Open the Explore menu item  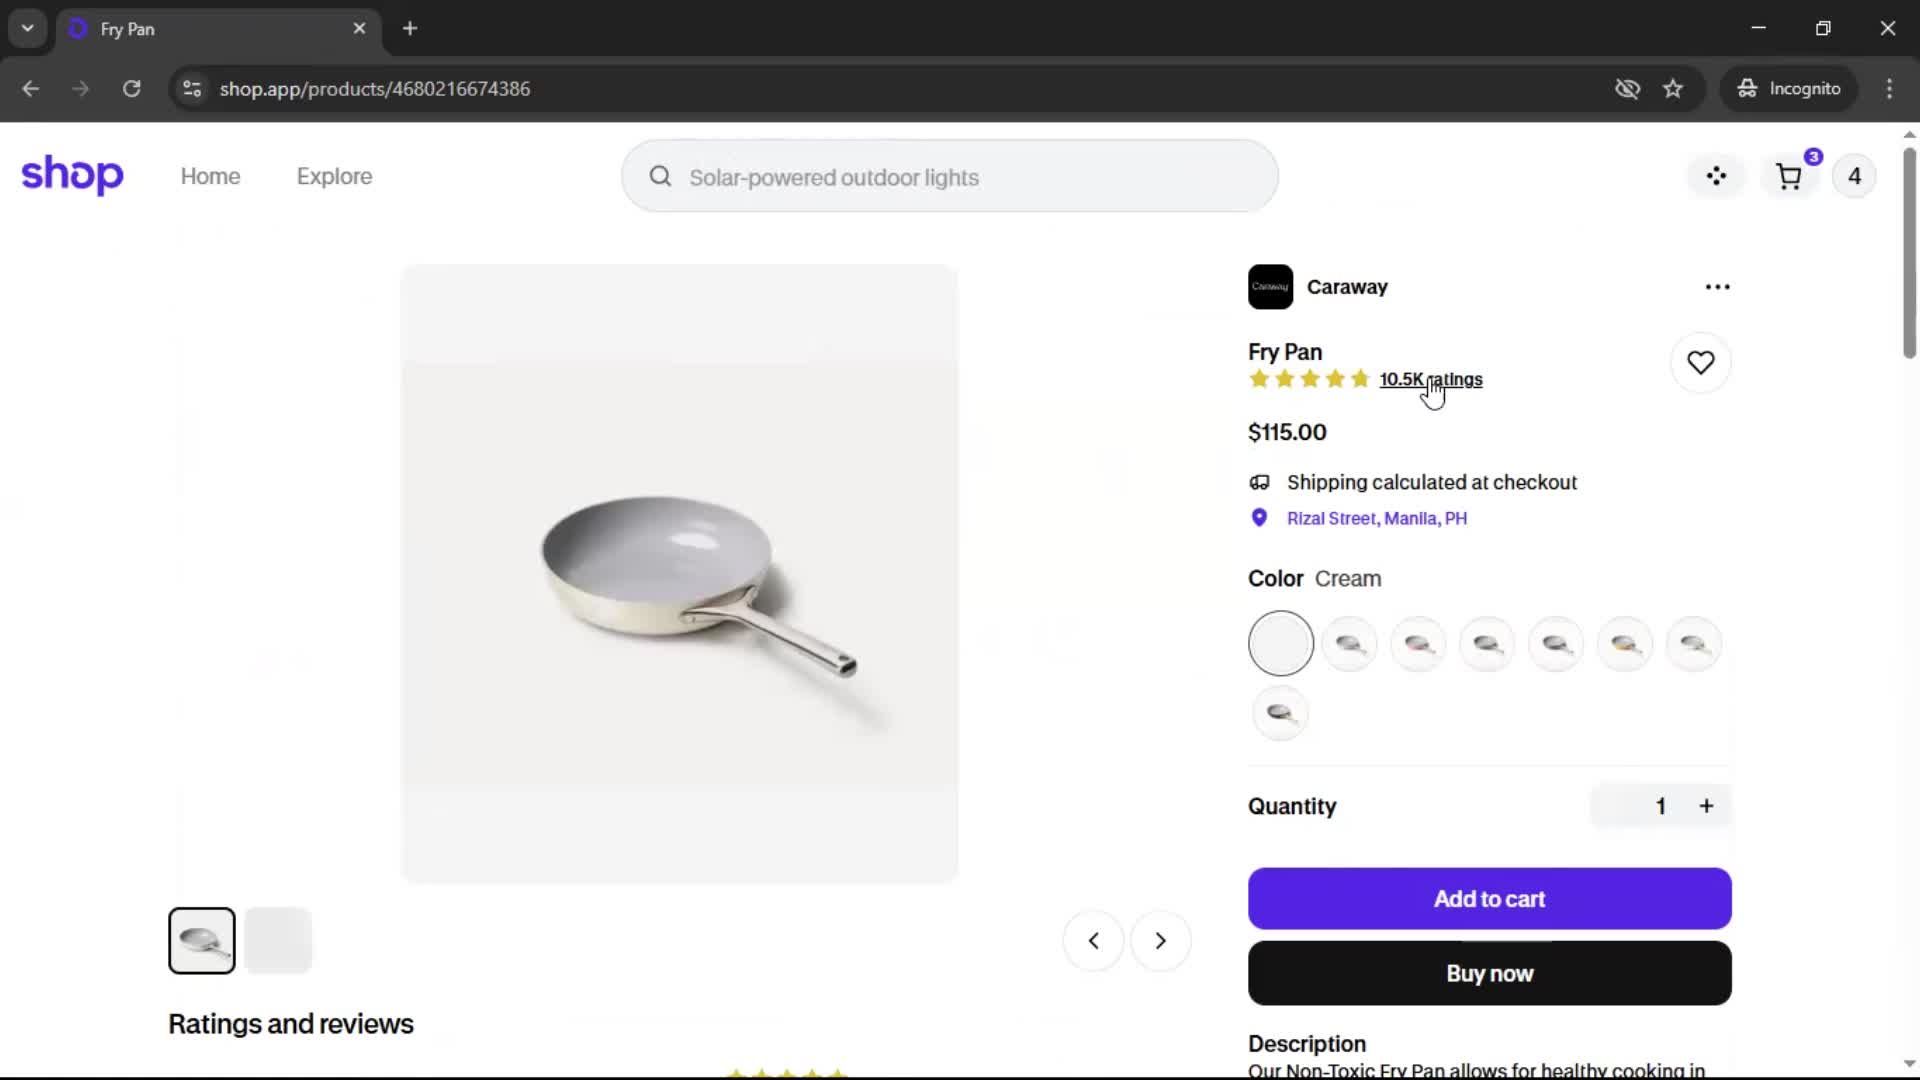coord(334,177)
